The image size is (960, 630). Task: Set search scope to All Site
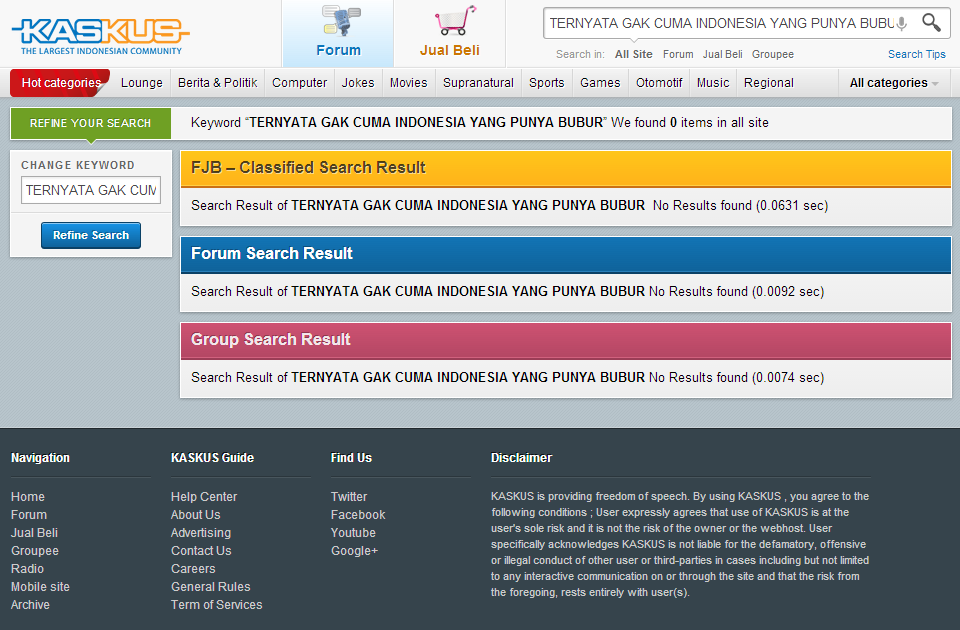[x=634, y=54]
